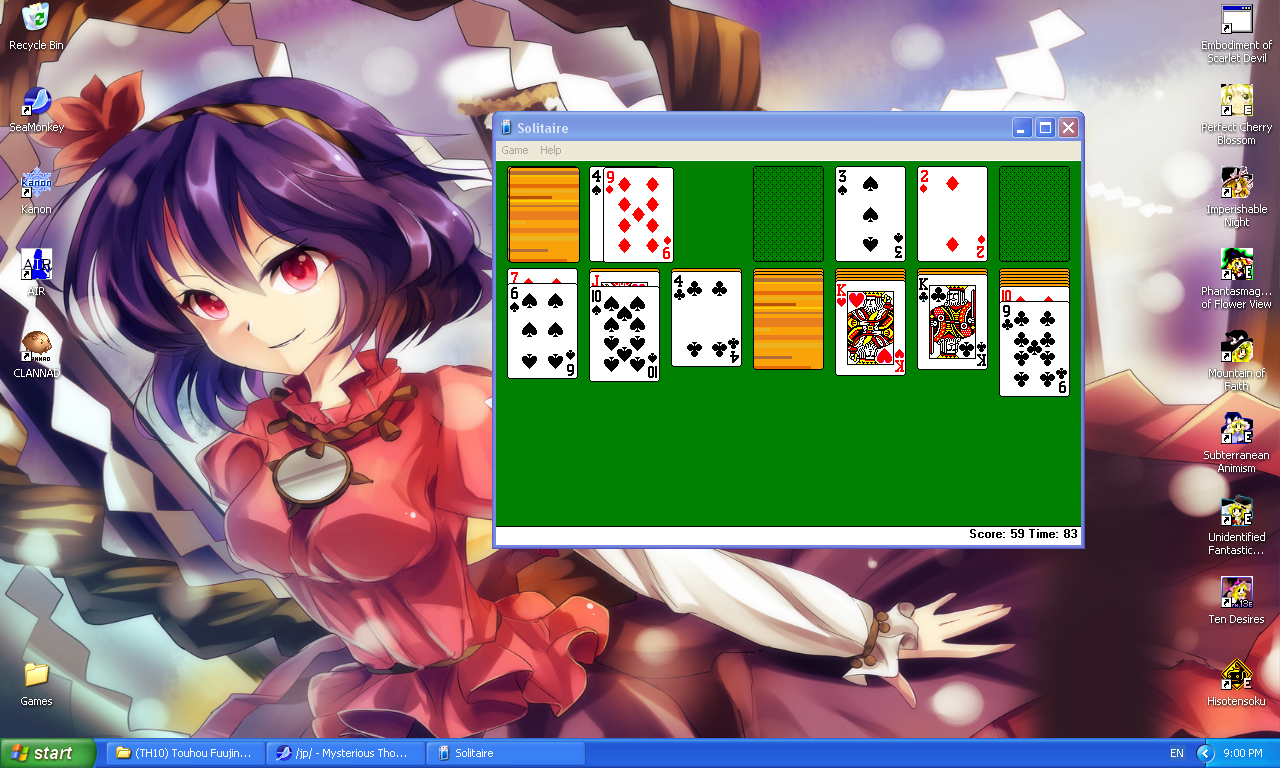Select the Kanon desktop shortcut
1280x768 pixels.
click(x=36, y=191)
